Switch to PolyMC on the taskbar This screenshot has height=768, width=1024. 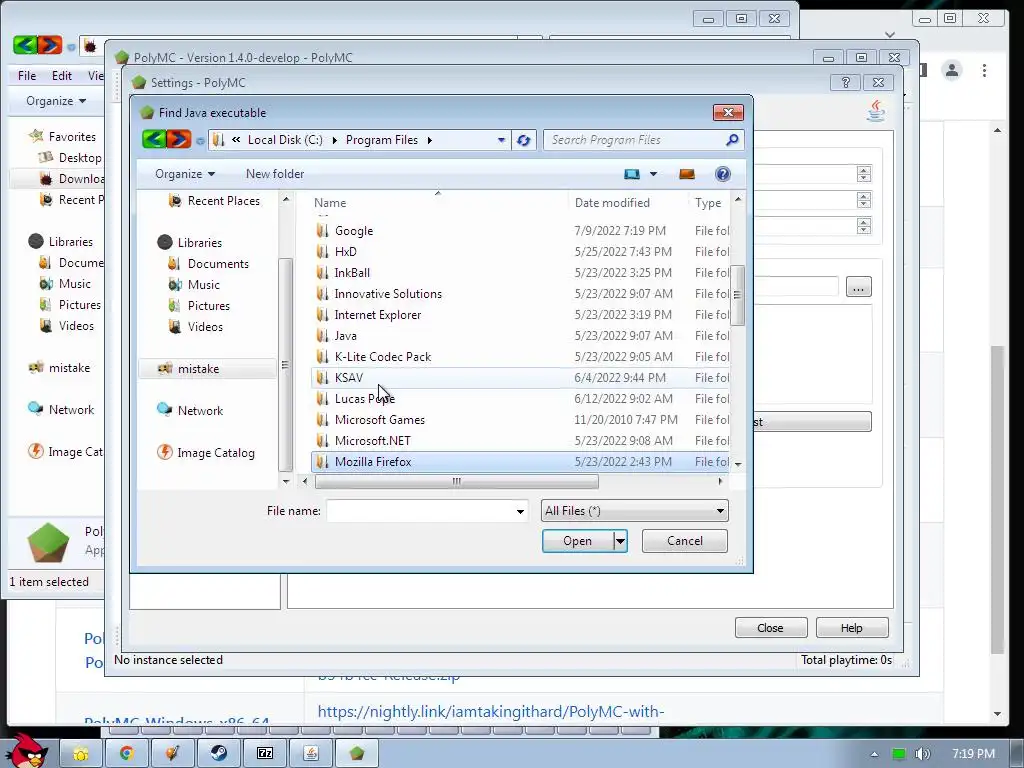point(357,753)
